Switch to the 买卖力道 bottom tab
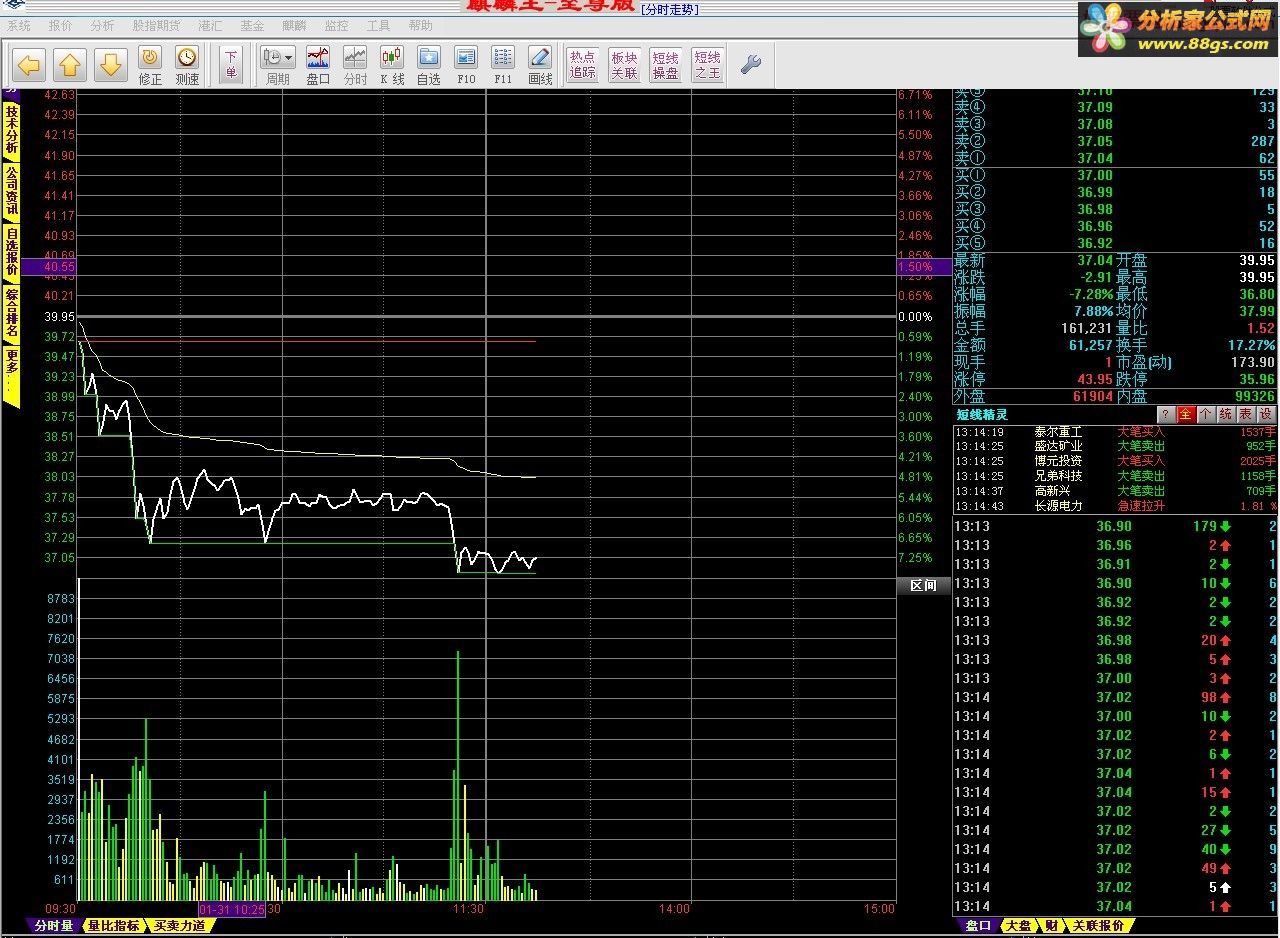The image size is (1280, 938). (180, 926)
